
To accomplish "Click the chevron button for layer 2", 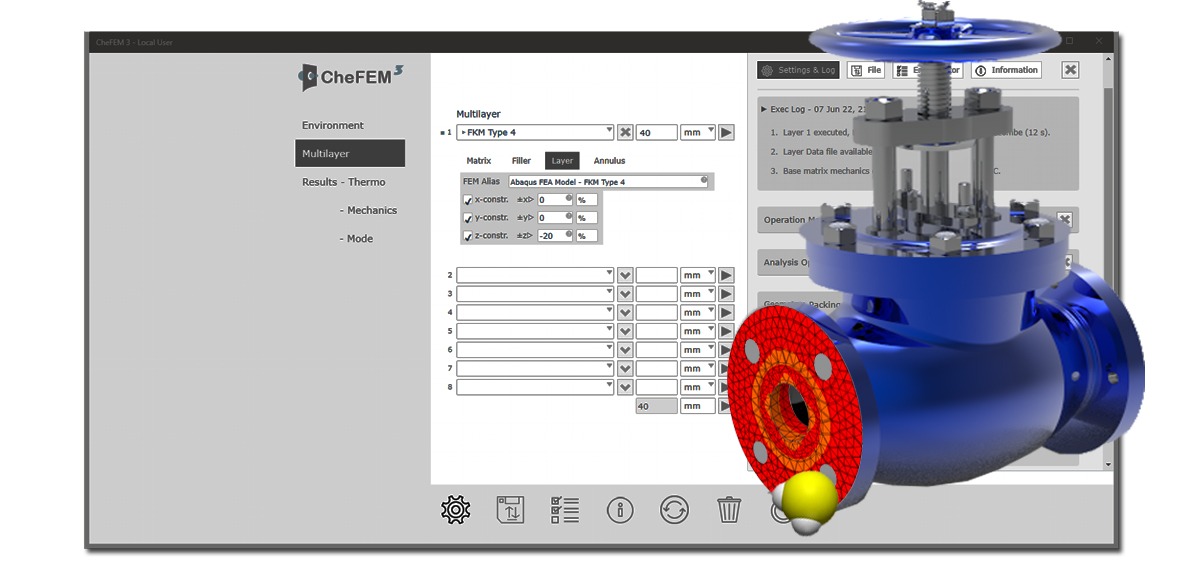I will 625,275.
